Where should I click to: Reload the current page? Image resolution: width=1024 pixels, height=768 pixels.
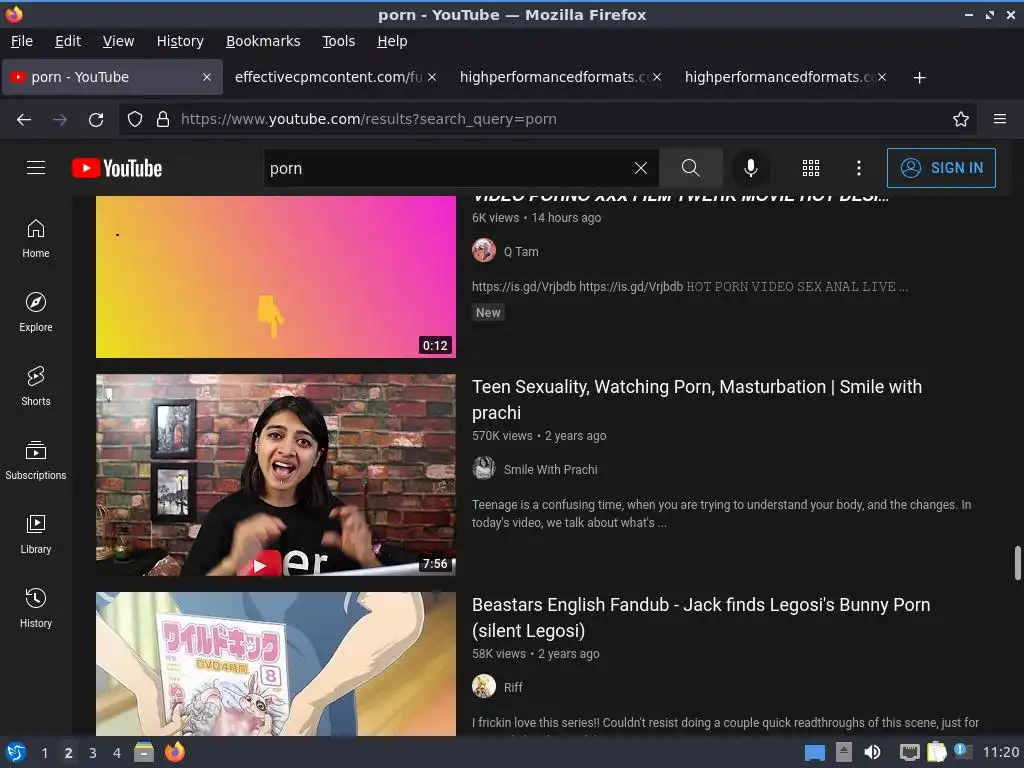point(96,120)
